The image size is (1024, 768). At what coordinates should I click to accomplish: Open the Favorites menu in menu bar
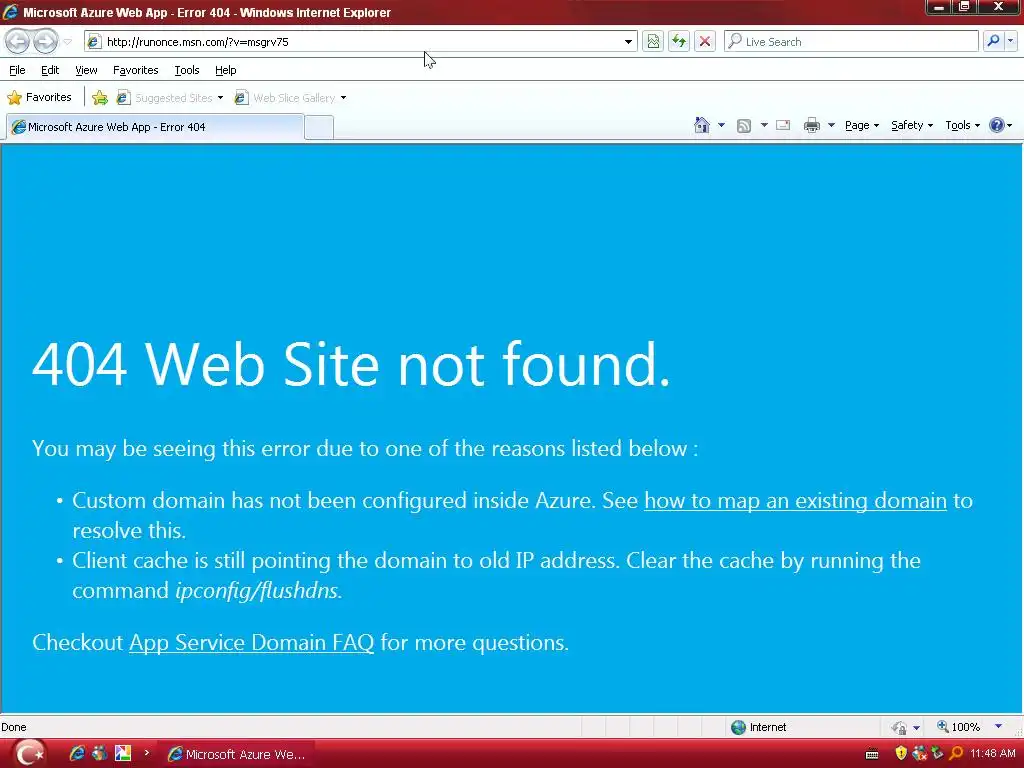click(135, 70)
